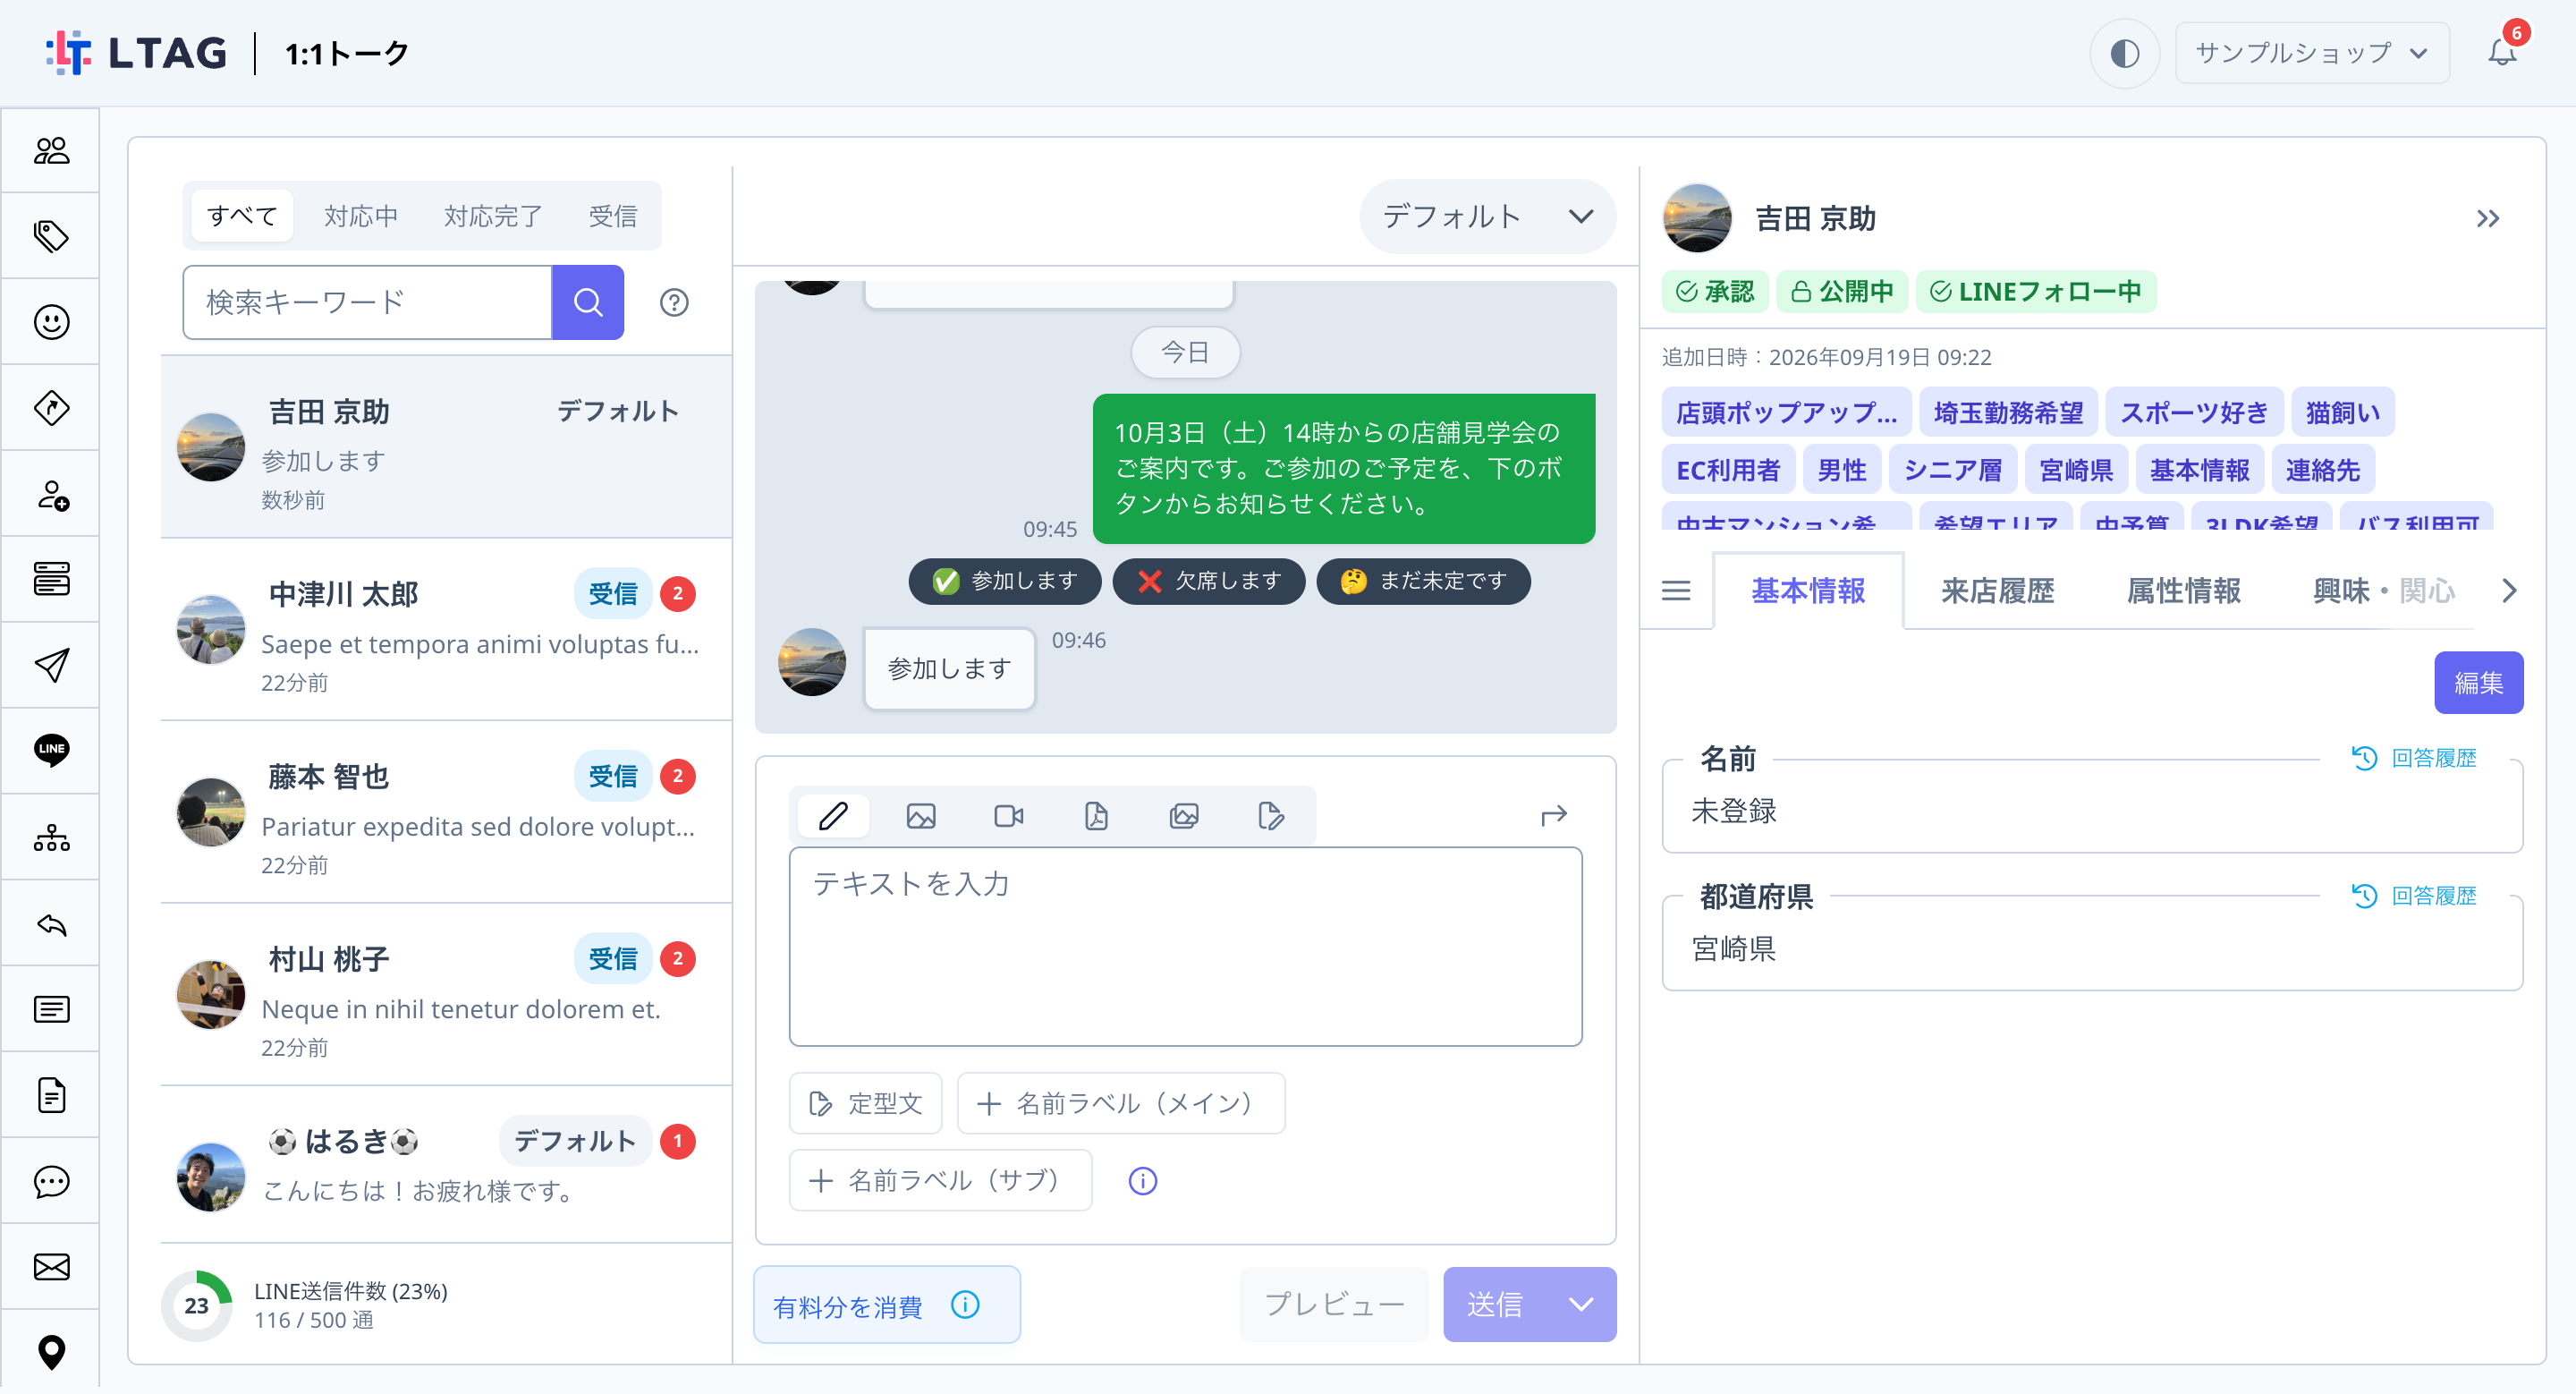The width and height of the screenshot is (2576, 1394).
Task: Open the 中津川 太郎 conversation
Action: pos(446,631)
